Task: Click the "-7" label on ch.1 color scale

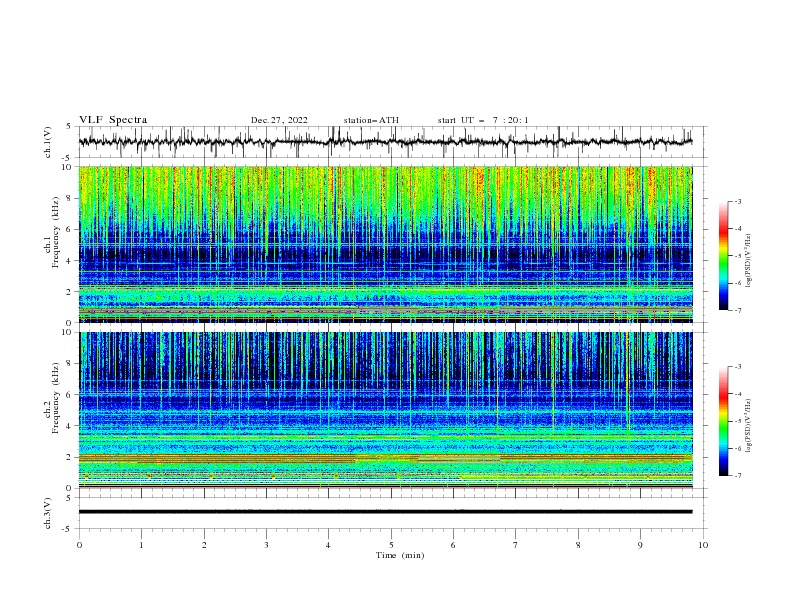Action: click(x=737, y=310)
